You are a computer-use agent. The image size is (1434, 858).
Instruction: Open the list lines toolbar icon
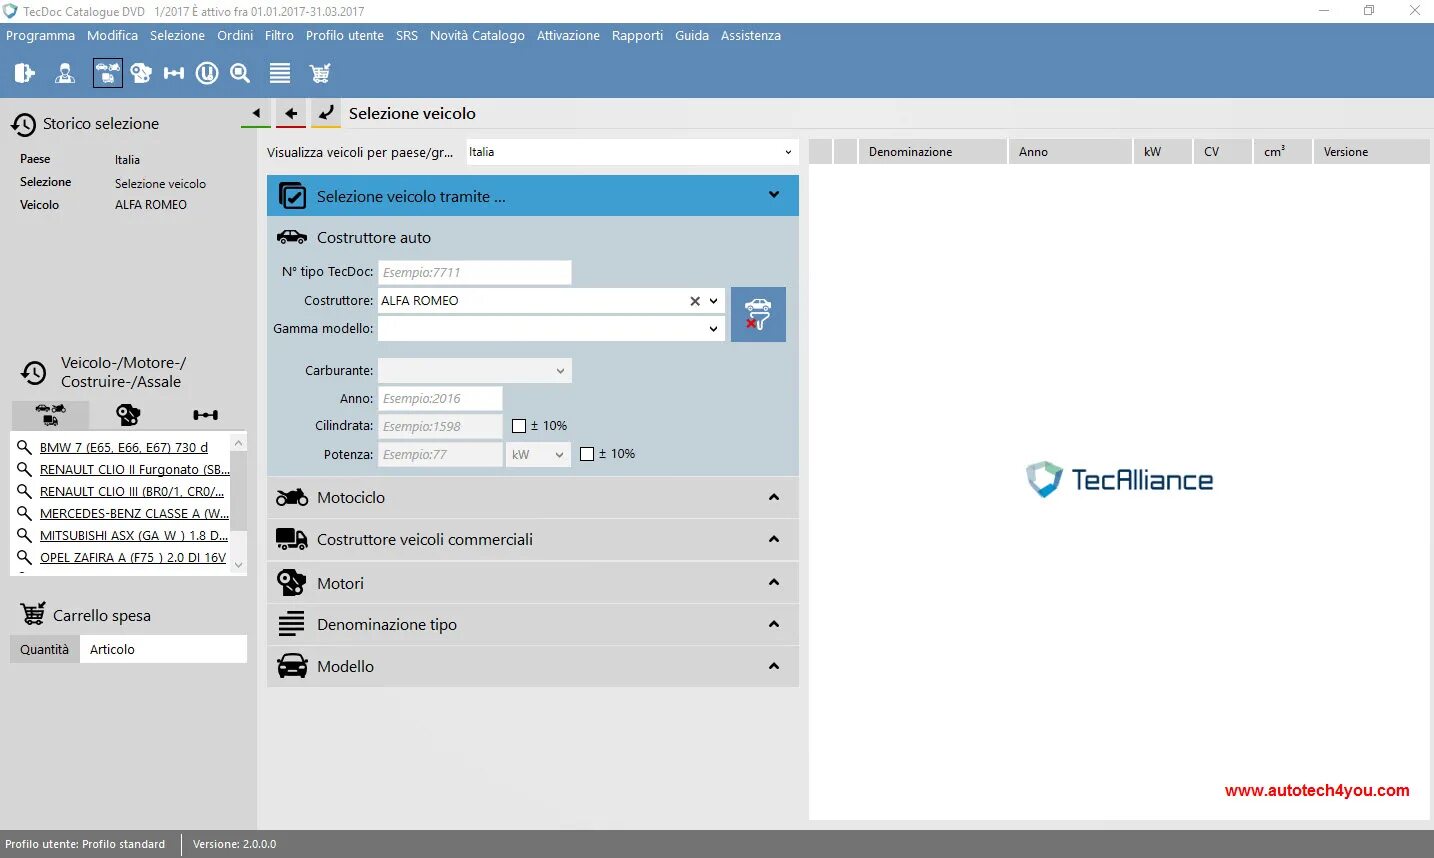point(280,73)
